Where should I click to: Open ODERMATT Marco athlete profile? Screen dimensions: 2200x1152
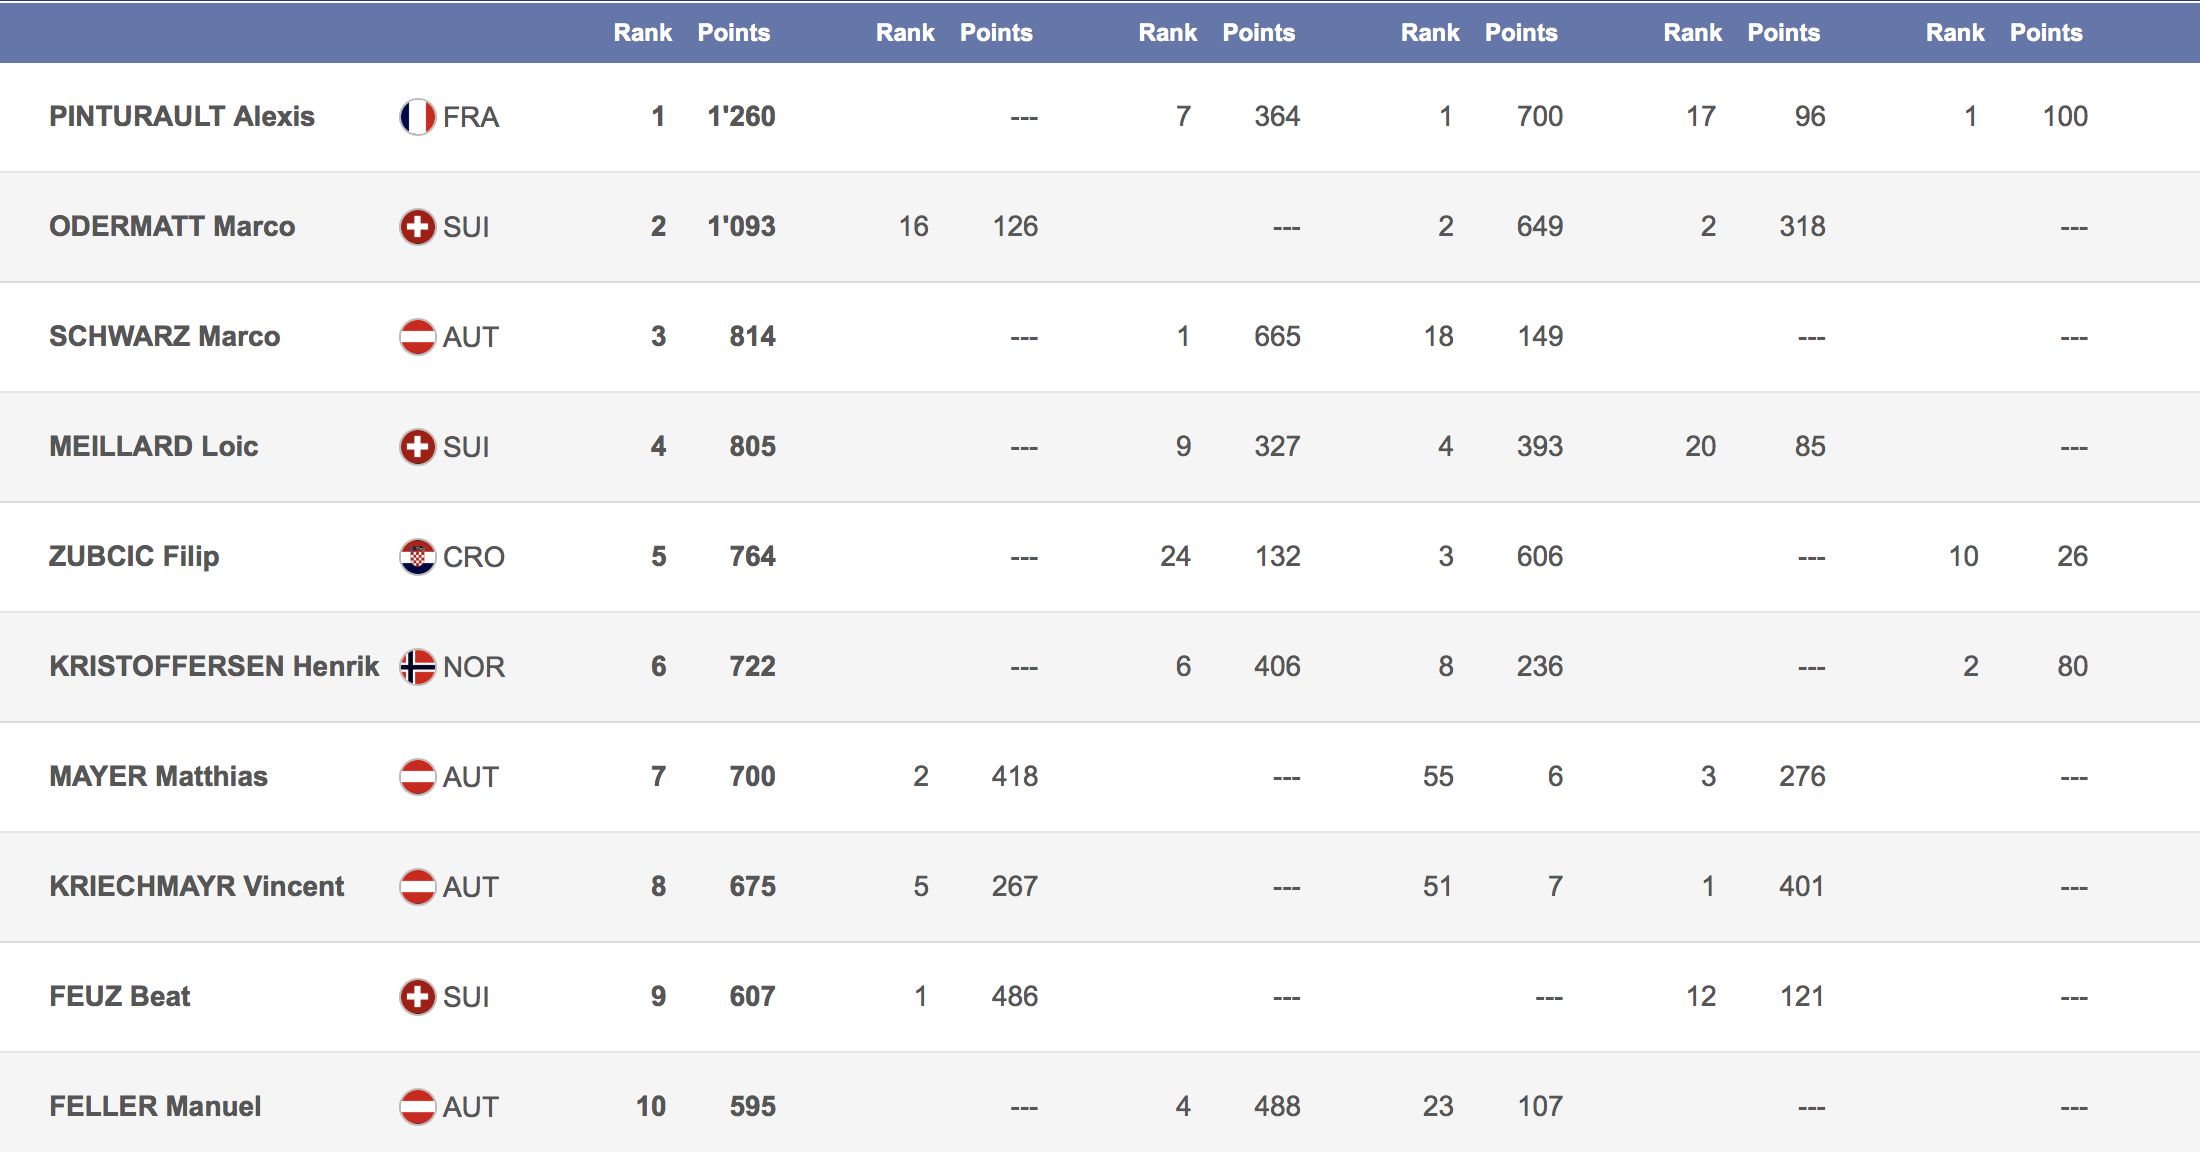point(172,227)
